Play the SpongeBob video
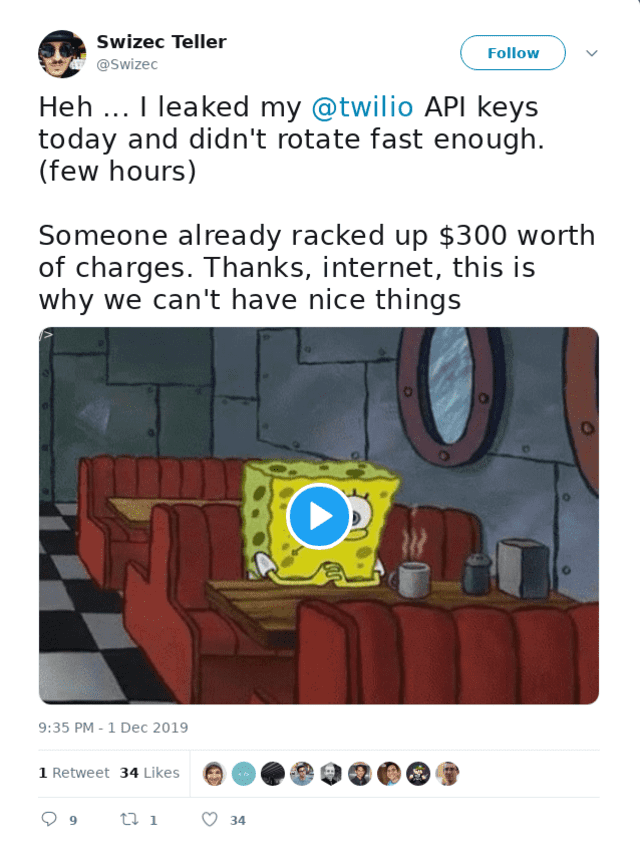 319,516
